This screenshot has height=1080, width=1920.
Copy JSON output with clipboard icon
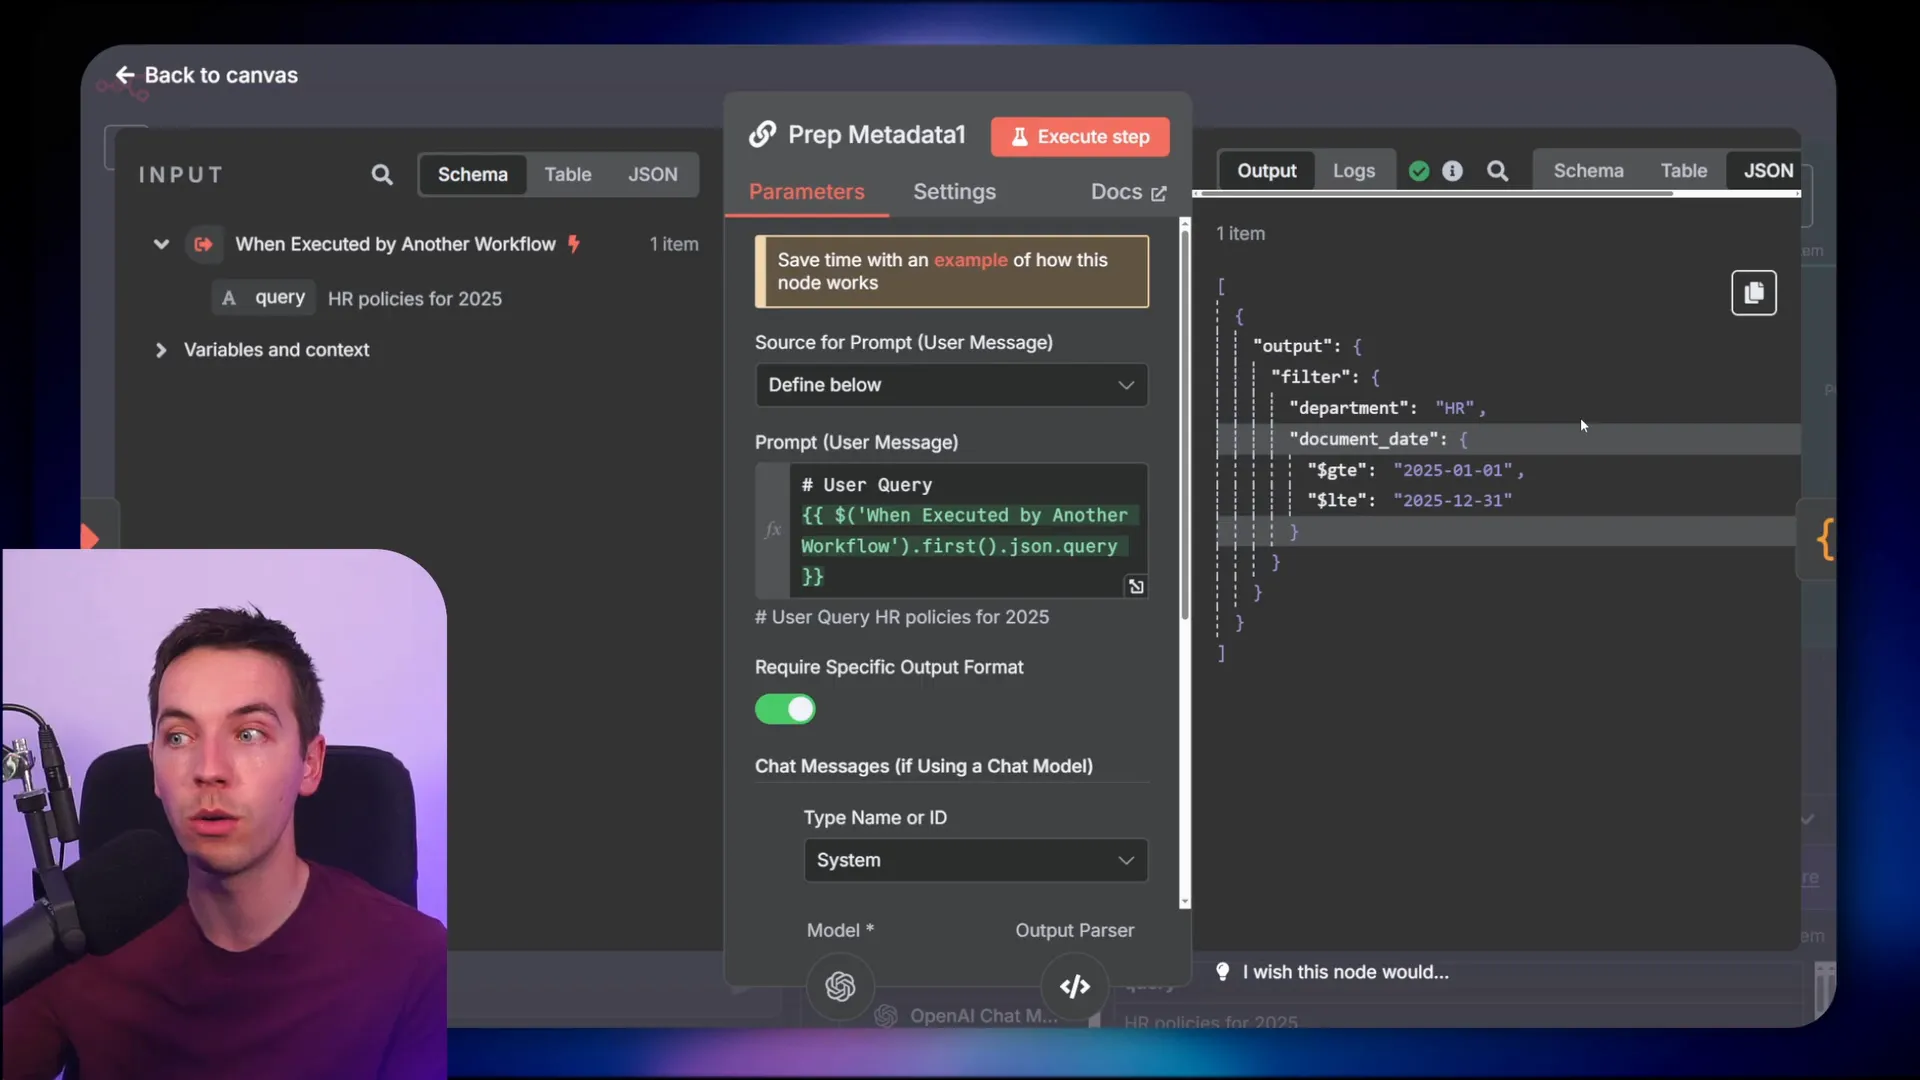tap(1754, 293)
